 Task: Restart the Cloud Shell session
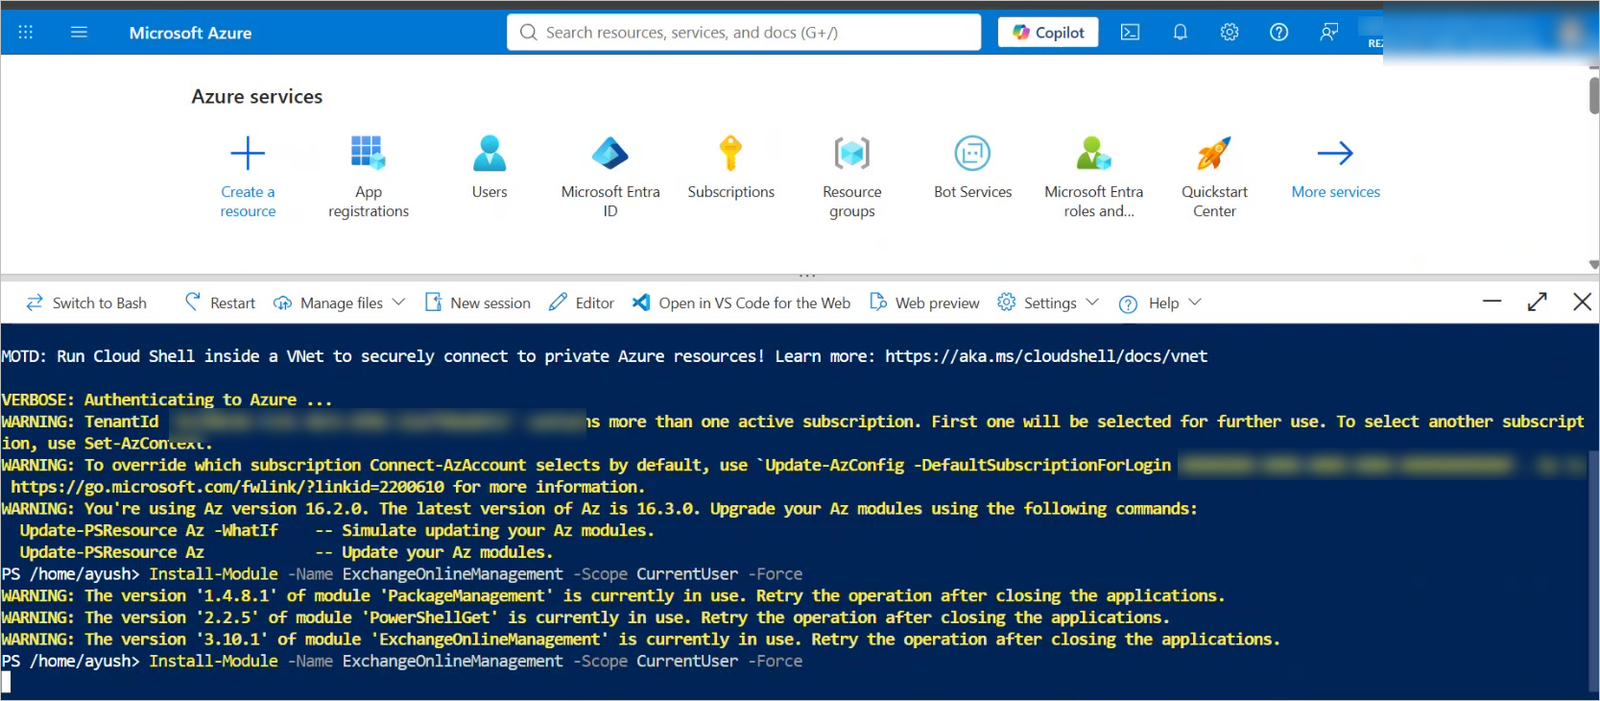220,303
